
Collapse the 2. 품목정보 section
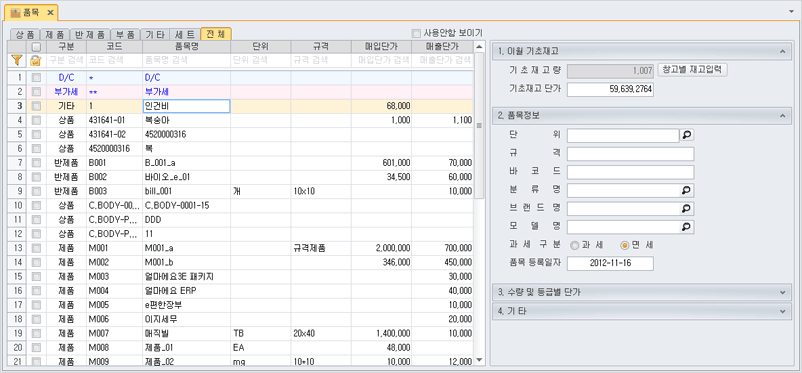782,115
